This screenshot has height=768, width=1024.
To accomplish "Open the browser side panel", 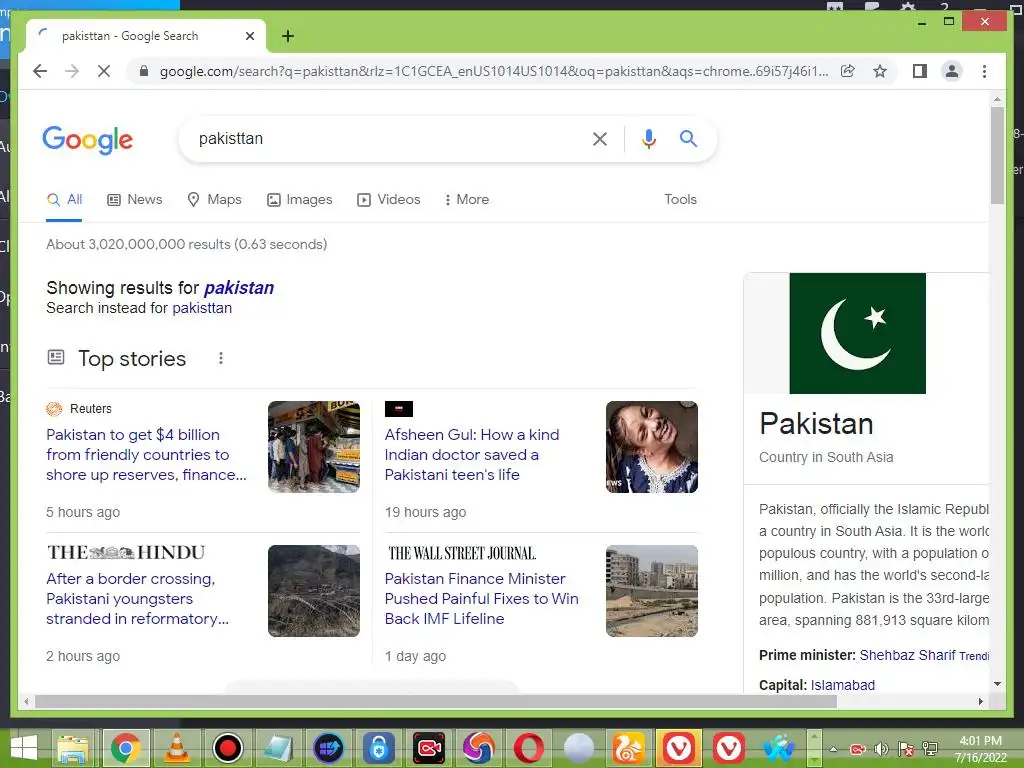I will point(920,71).
